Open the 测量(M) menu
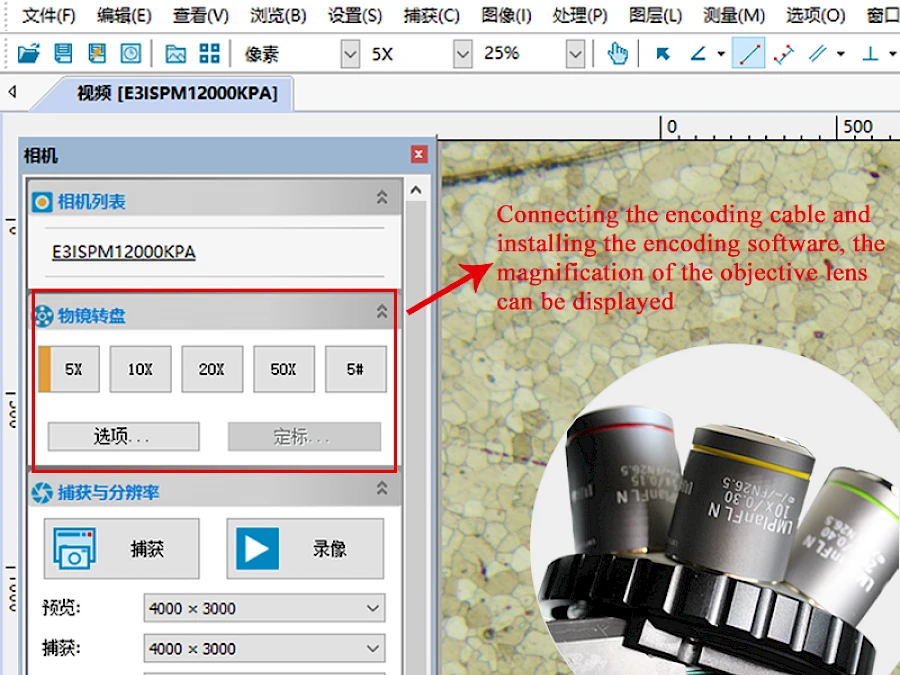 tap(734, 15)
